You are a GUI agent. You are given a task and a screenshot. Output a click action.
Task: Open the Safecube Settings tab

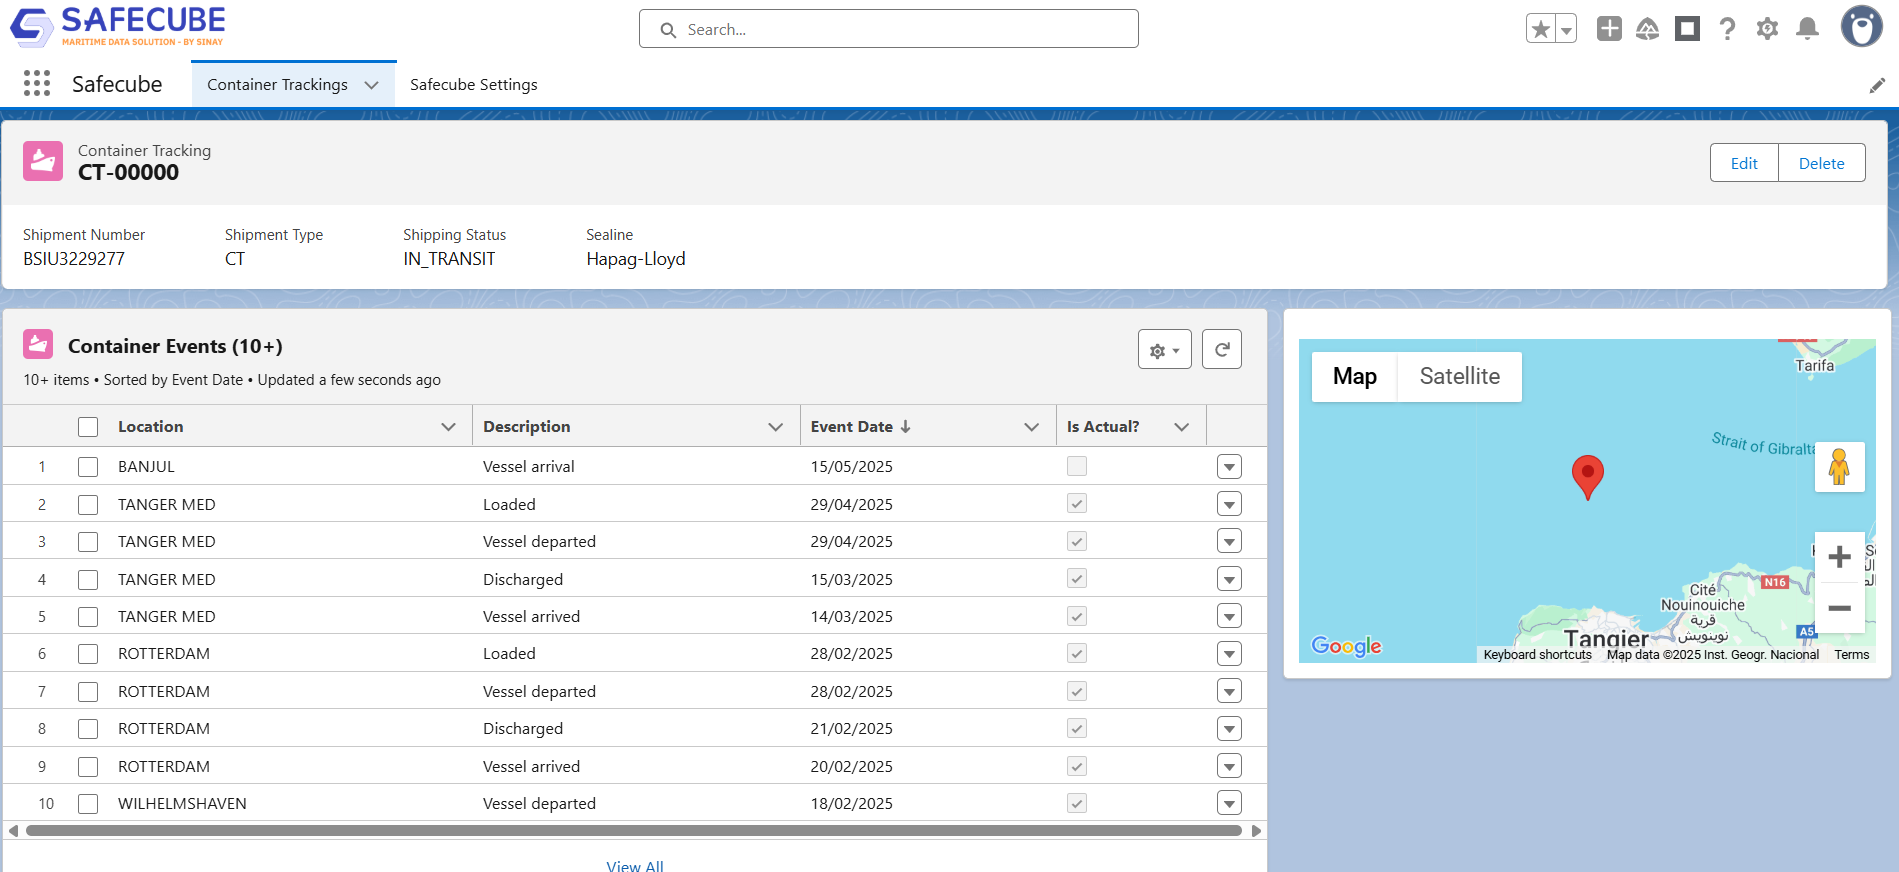(473, 85)
